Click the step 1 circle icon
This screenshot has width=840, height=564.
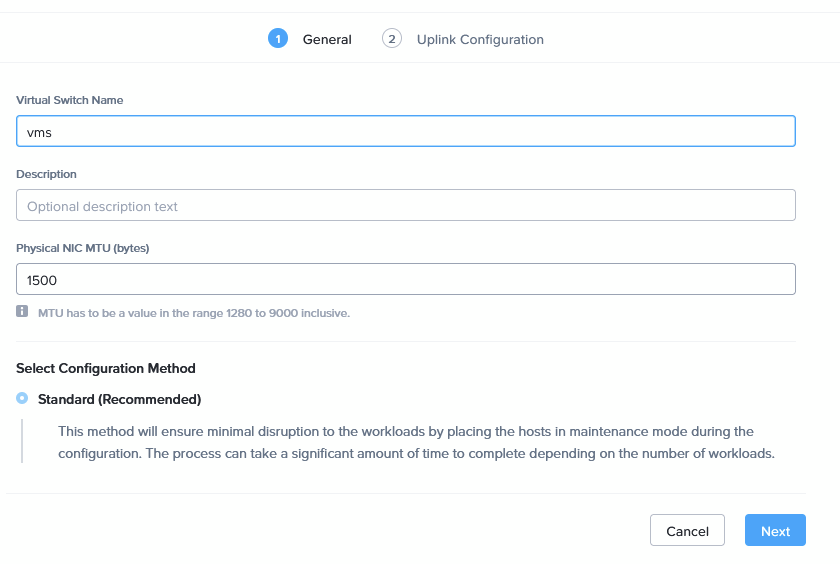pyautogui.click(x=278, y=39)
